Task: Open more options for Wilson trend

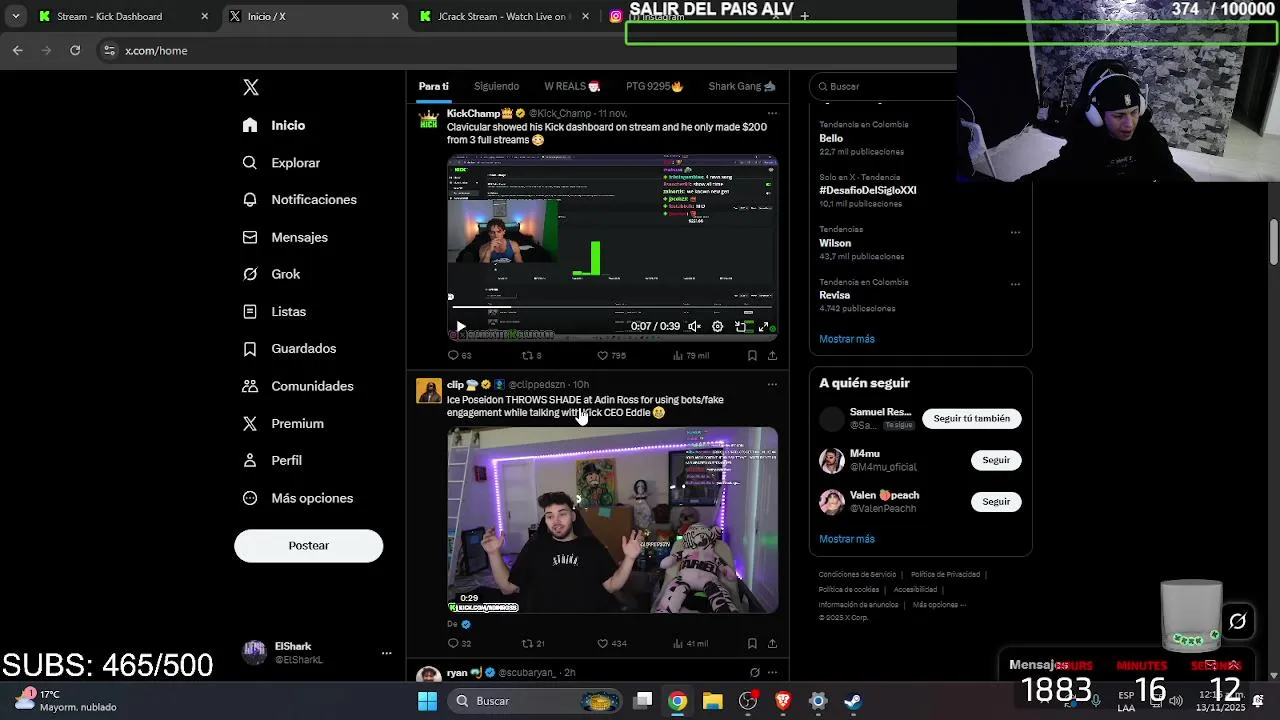Action: click(1015, 232)
